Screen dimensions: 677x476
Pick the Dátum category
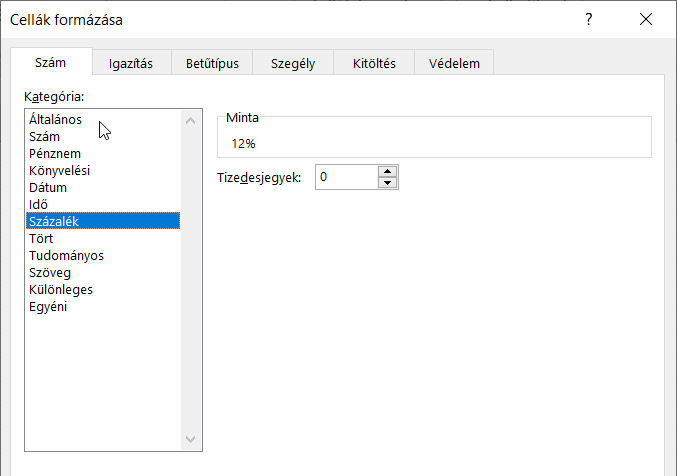[x=48, y=187]
